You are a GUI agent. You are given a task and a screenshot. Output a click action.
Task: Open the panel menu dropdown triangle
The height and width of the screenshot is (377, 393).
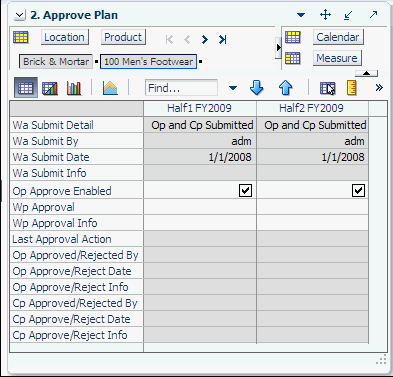click(x=301, y=15)
